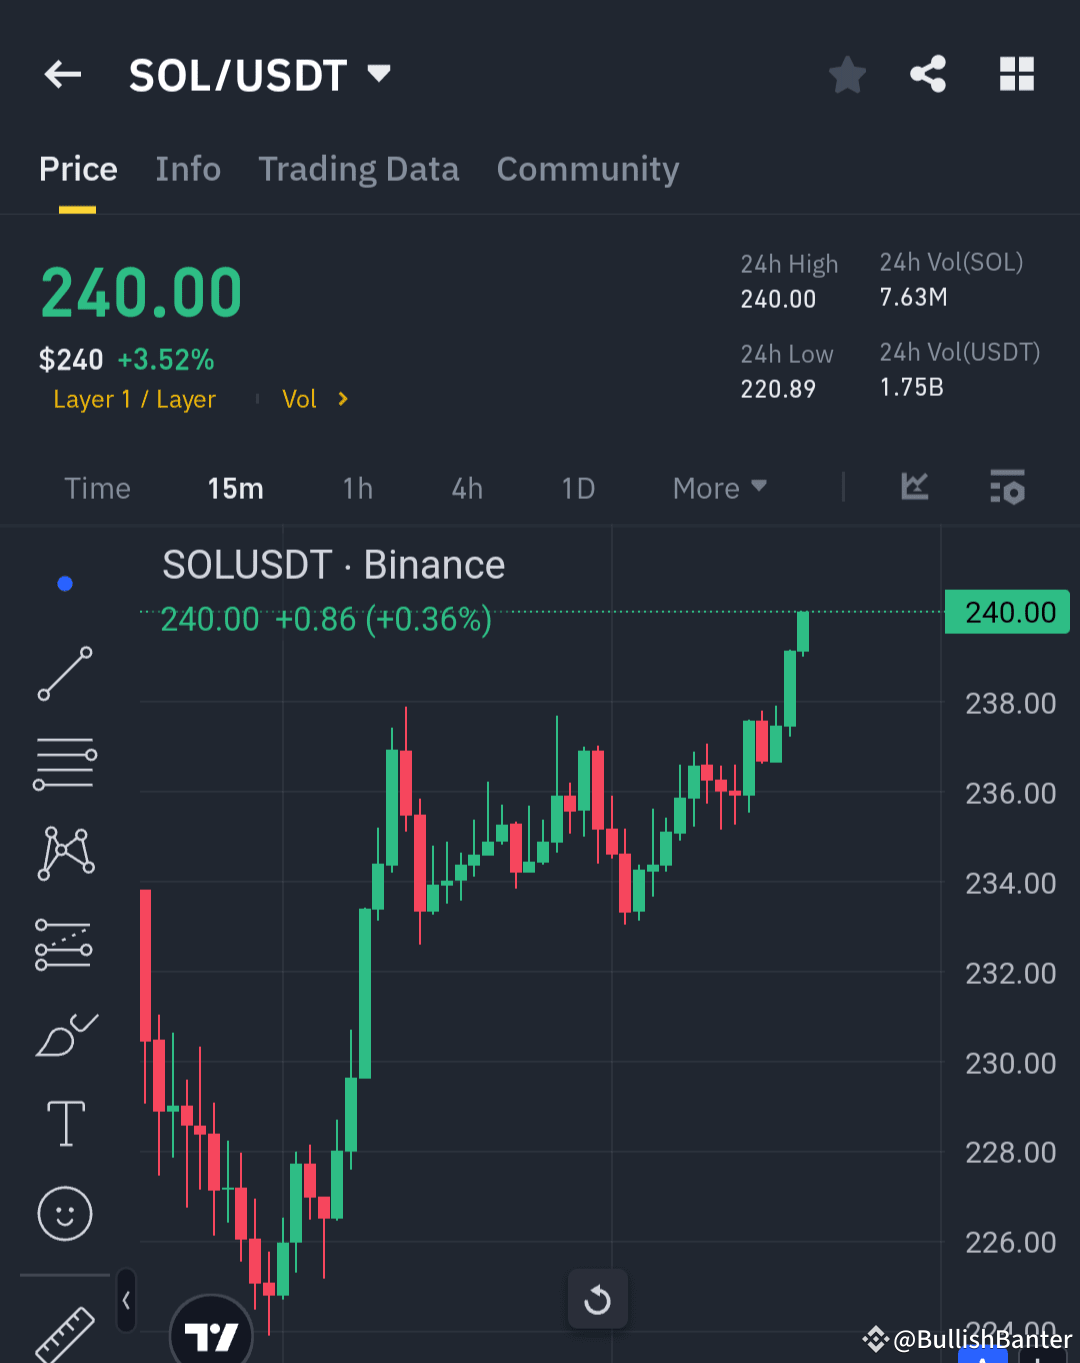Switch to the Trading Data tab
Screen dimensions: 1080x1363
[359, 169]
